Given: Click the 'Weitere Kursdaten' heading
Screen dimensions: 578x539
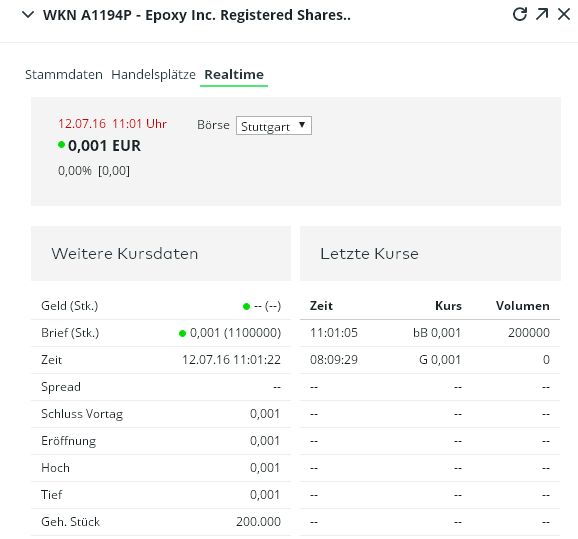Looking at the screenshot, I should point(125,254).
